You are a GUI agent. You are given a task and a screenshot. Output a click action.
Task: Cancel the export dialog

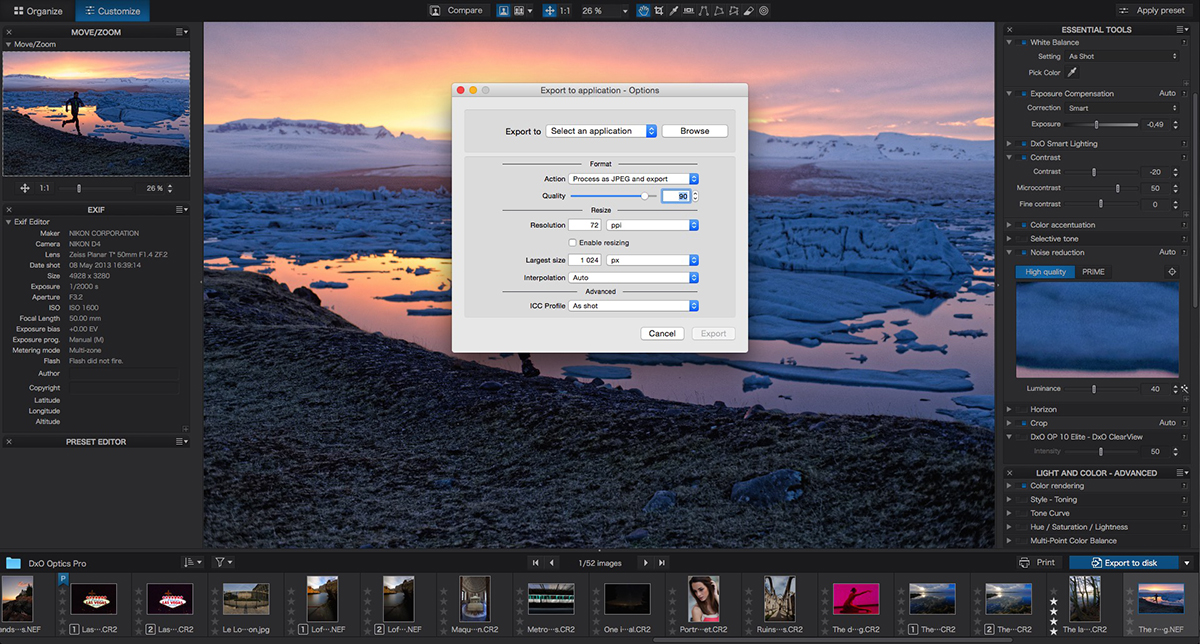662,333
